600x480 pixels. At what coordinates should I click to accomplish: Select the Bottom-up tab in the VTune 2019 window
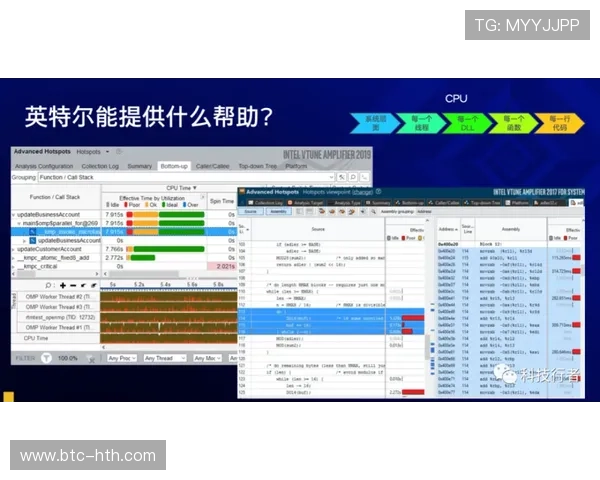[174, 166]
